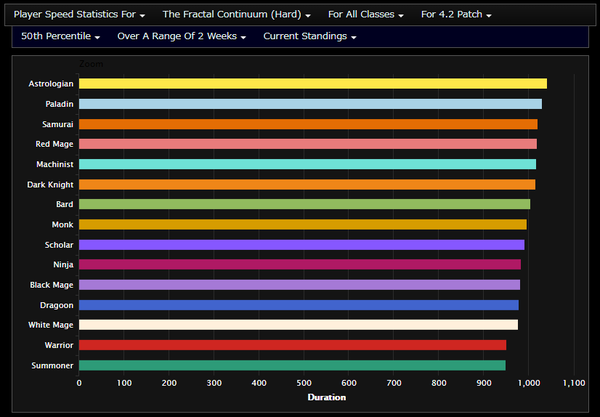The height and width of the screenshot is (417, 600).
Task: Click the pink Red Mage bar
Action: click(308, 144)
